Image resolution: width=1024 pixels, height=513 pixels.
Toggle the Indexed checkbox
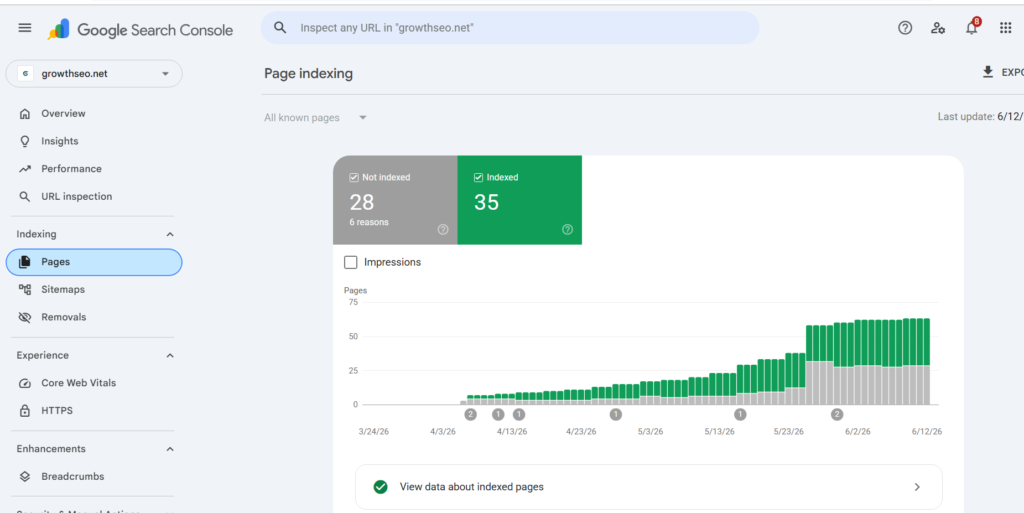pos(478,177)
